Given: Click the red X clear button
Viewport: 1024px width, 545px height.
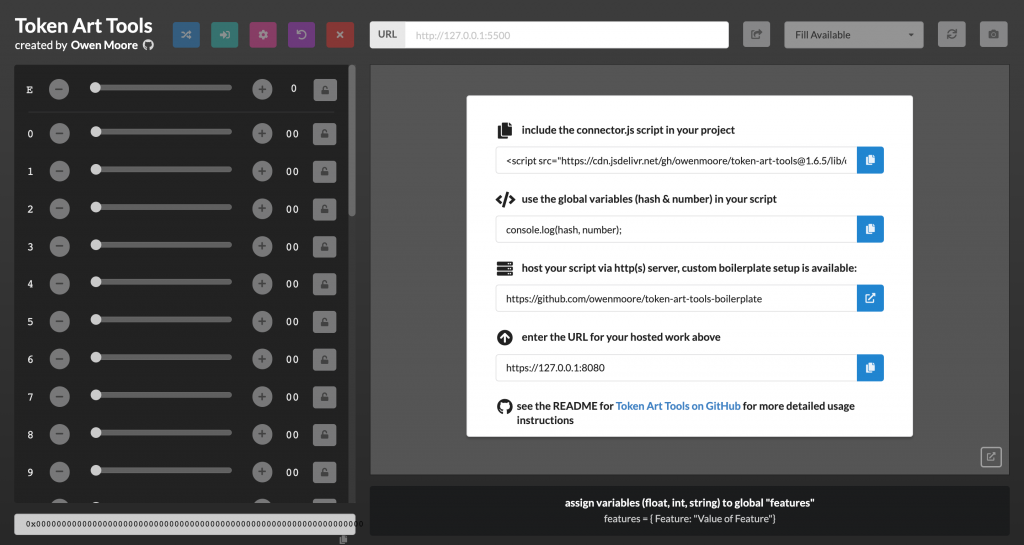Looking at the screenshot, I should tap(340, 35).
